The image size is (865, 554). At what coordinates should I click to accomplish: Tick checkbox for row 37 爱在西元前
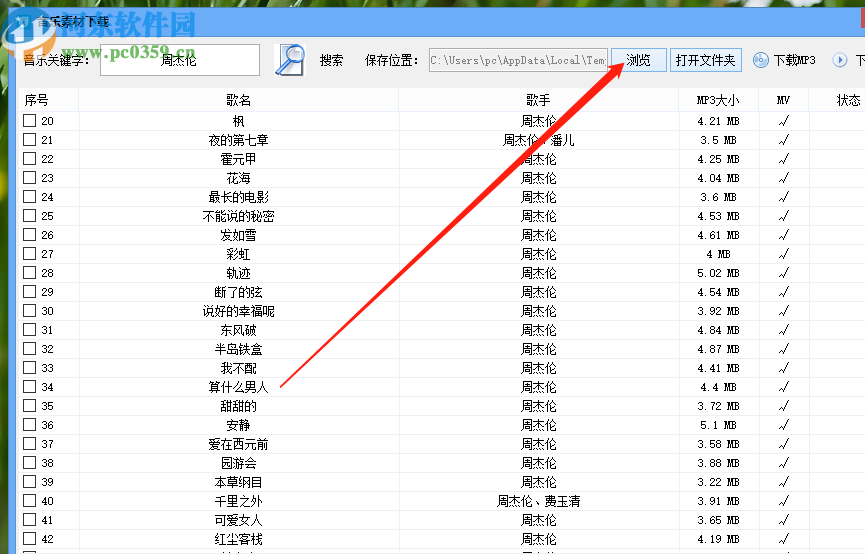(x=30, y=444)
